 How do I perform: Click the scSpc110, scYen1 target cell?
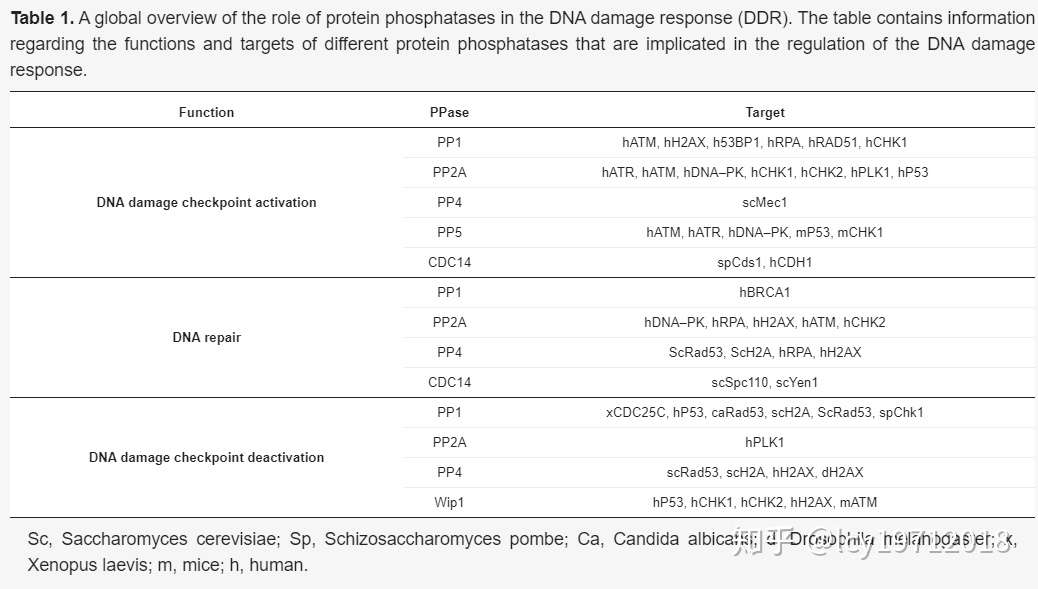click(765, 383)
